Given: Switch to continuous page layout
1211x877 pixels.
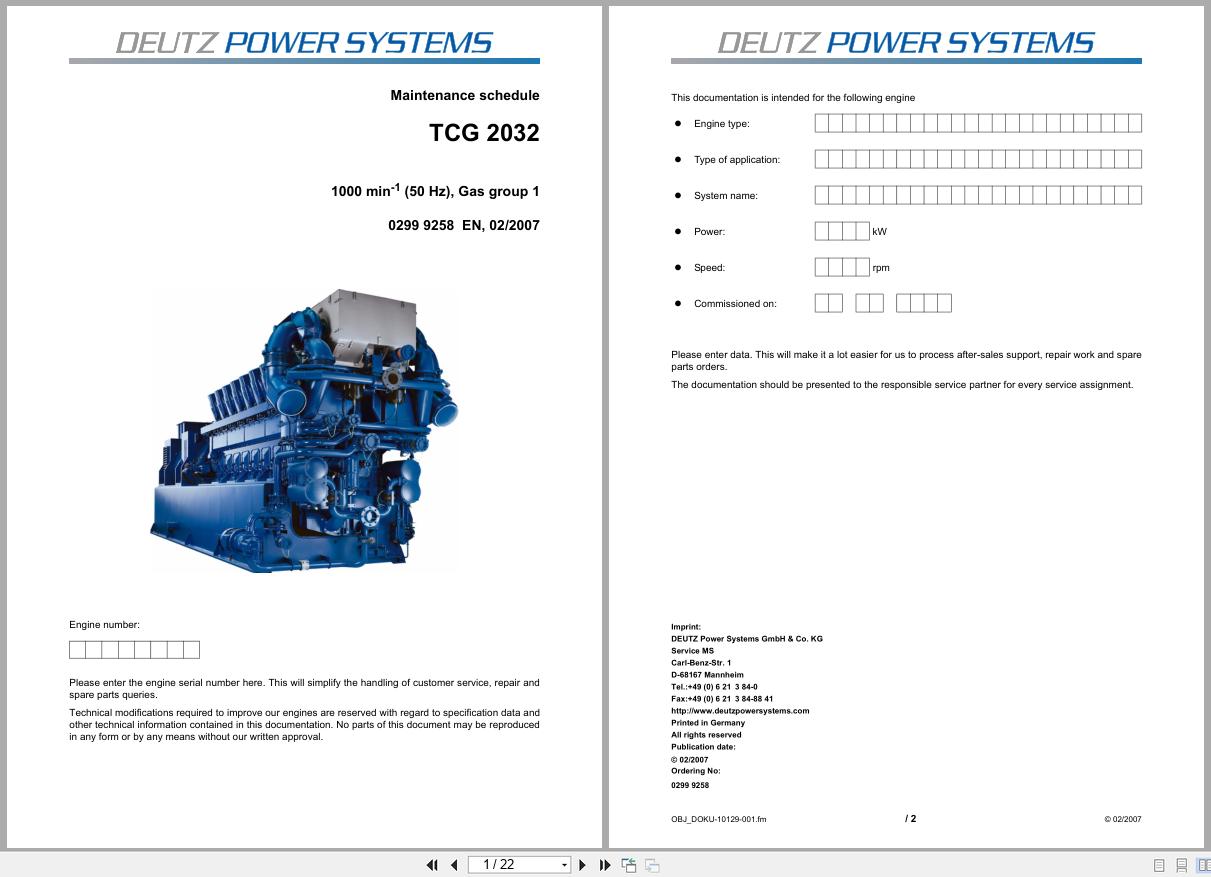Looking at the screenshot, I should point(1181,865).
